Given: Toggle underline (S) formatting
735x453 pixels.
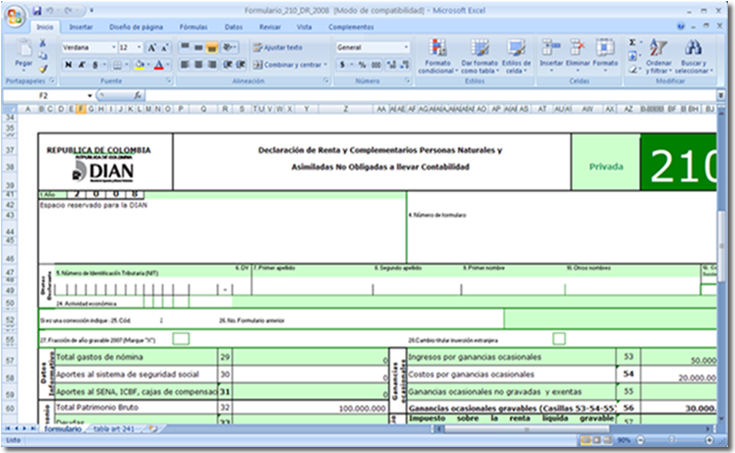Looking at the screenshot, I should [x=94, y=65].
